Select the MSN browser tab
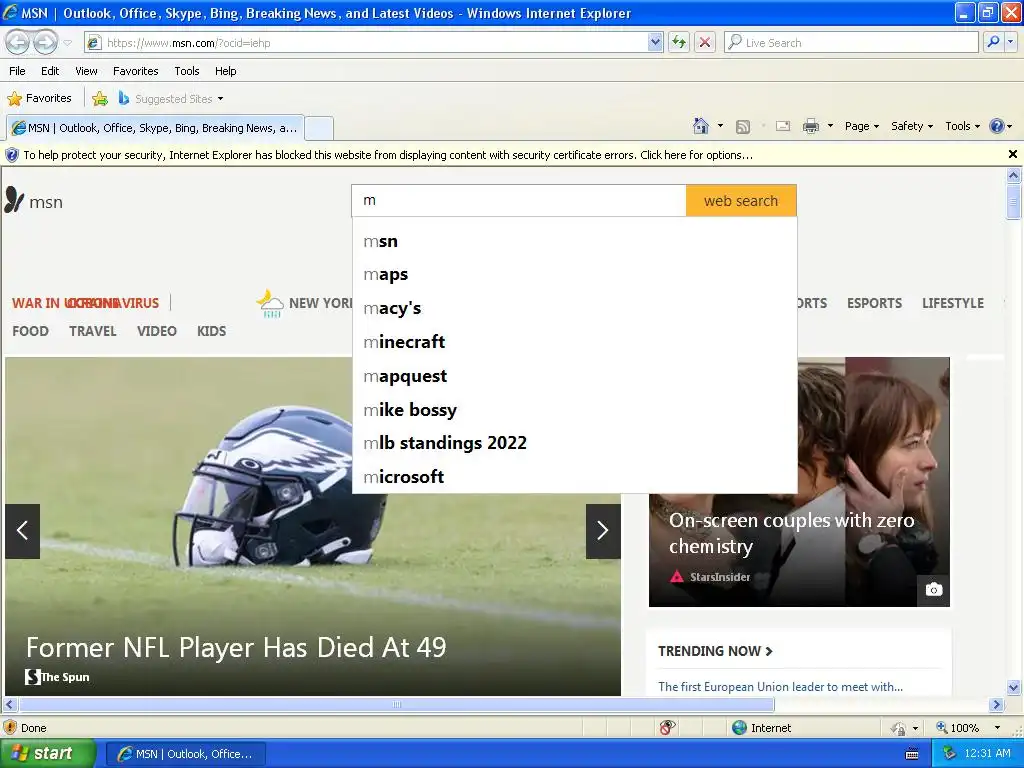 click(x=155, y=128)
